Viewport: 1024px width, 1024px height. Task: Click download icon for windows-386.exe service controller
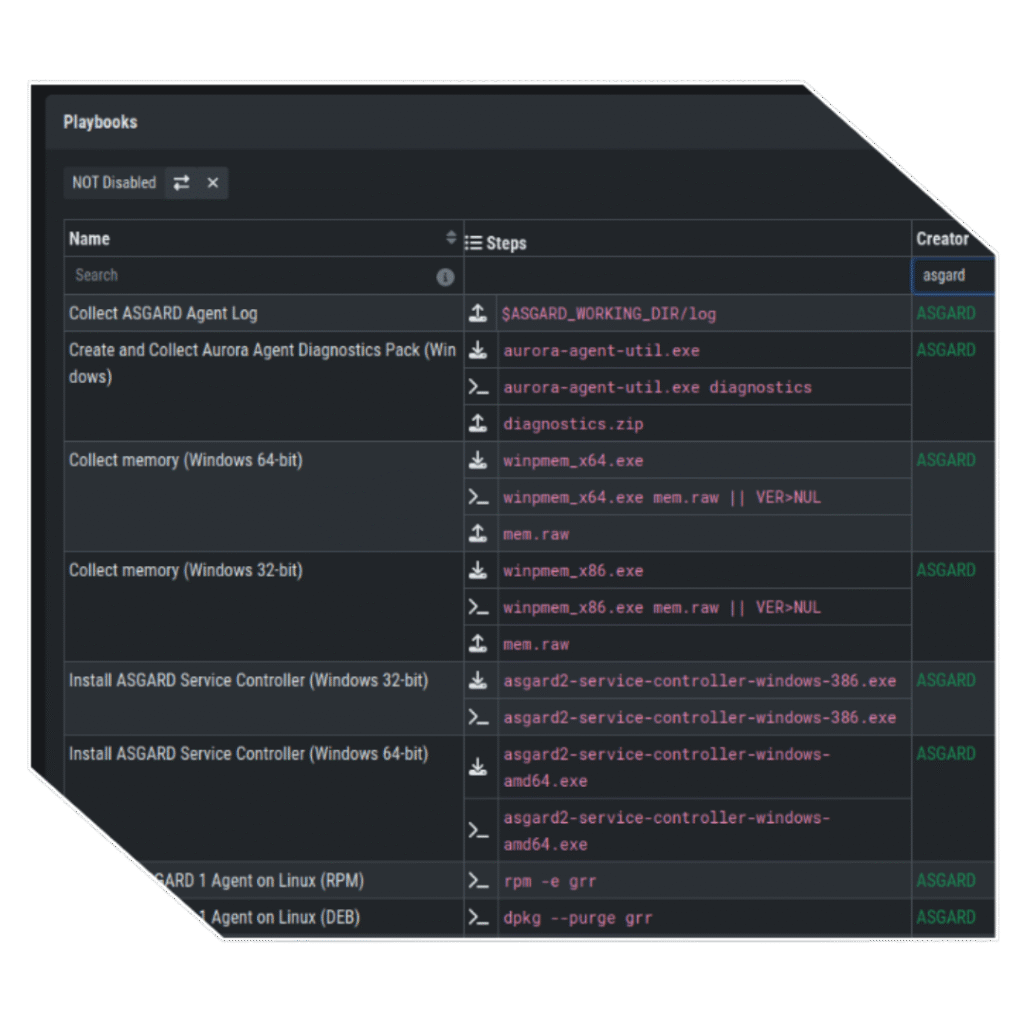coord(478,680)
